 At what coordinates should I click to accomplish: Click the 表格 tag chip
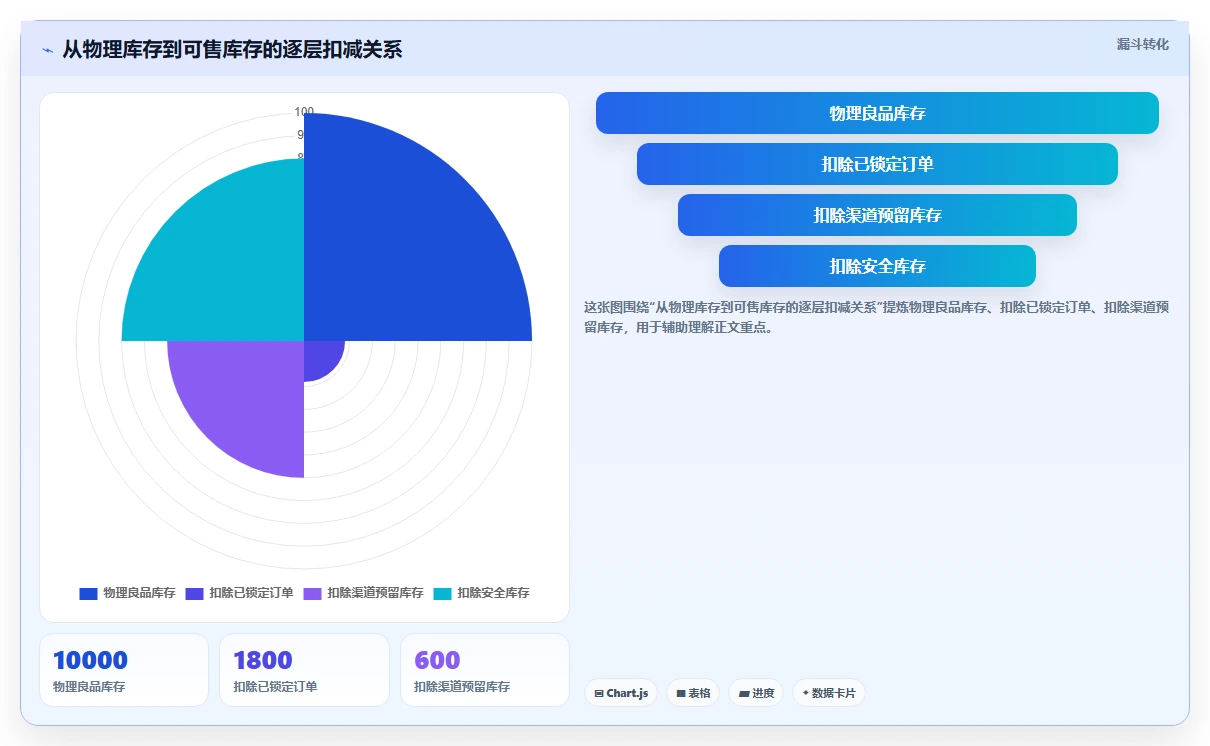click(x=693, y=693)
